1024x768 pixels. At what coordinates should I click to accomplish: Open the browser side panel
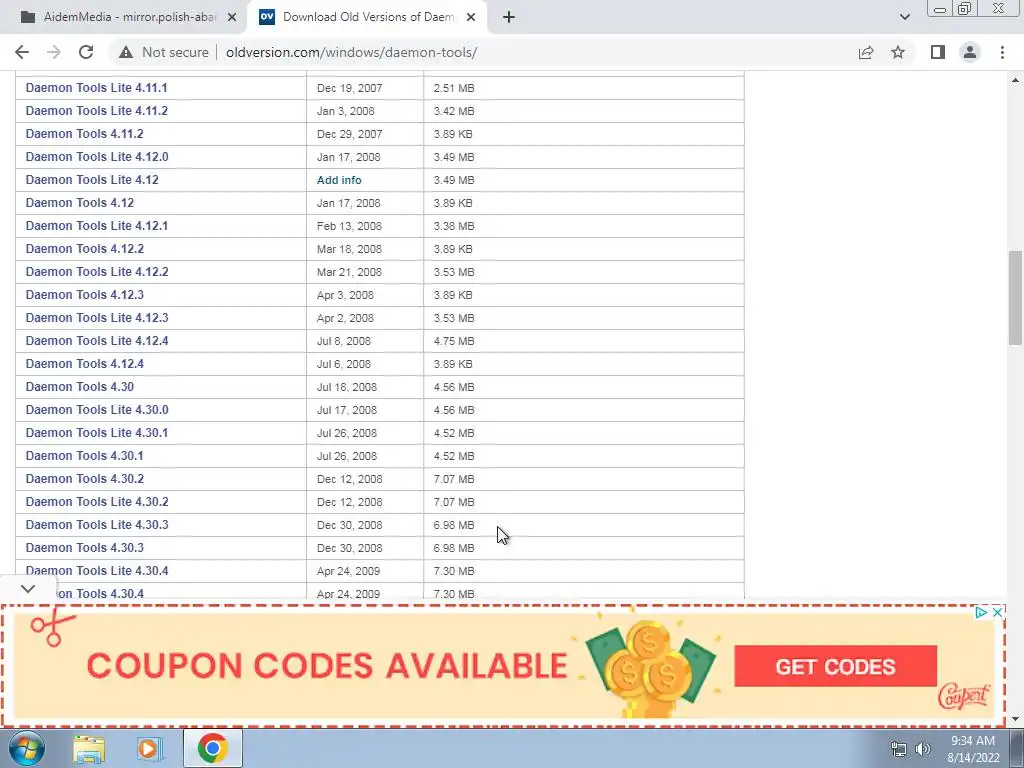pos(938,52)
